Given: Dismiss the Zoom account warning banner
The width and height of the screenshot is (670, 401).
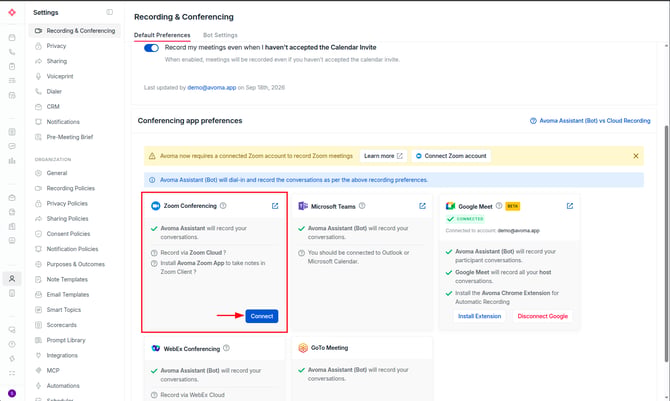Looking at the screenshot, I should [636, 156].
